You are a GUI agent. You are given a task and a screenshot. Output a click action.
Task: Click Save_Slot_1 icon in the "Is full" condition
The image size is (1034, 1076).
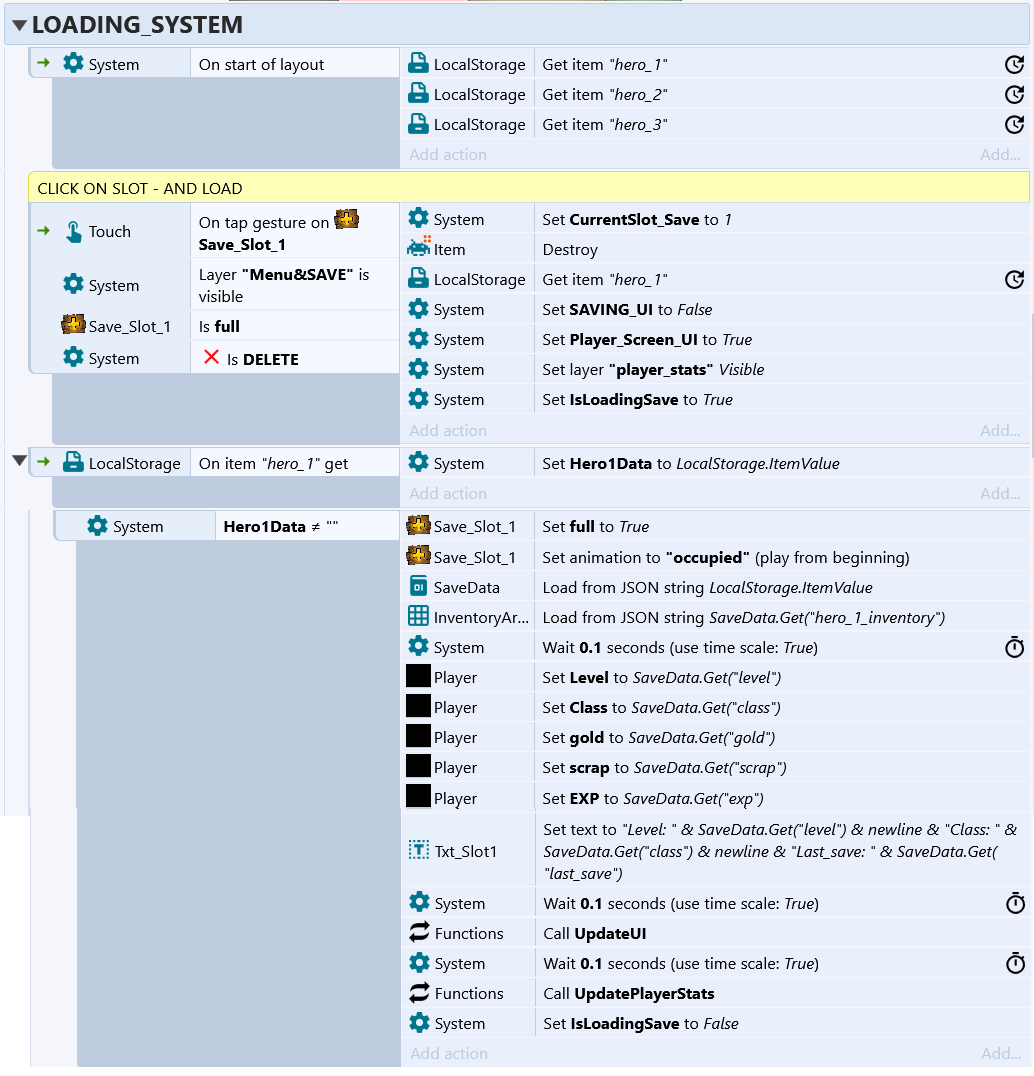coord(73,326)
